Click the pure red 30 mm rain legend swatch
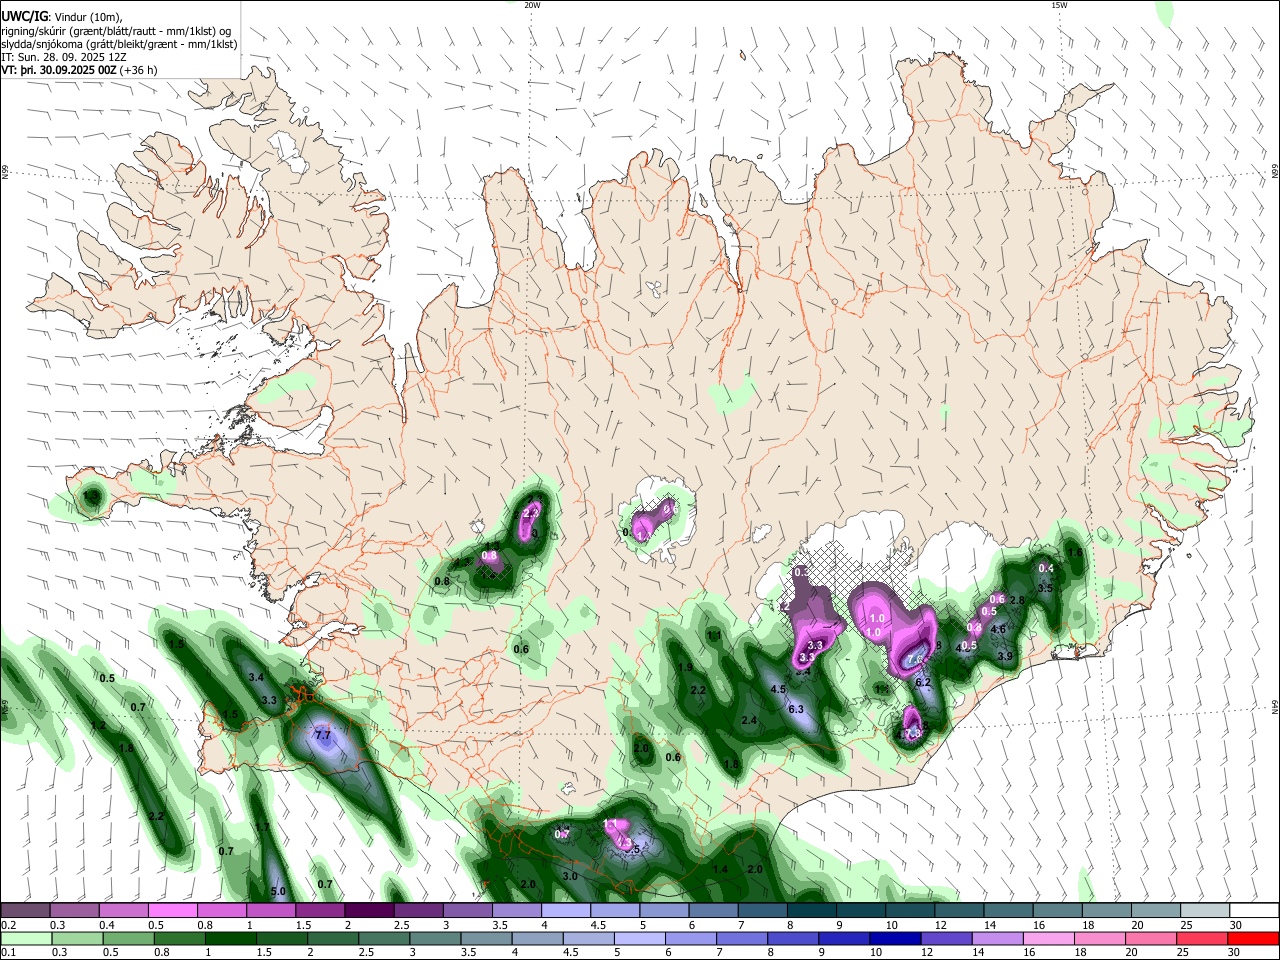Image resolution: width=1280 pixels, height=960 pixels. tap(1252, 938)
